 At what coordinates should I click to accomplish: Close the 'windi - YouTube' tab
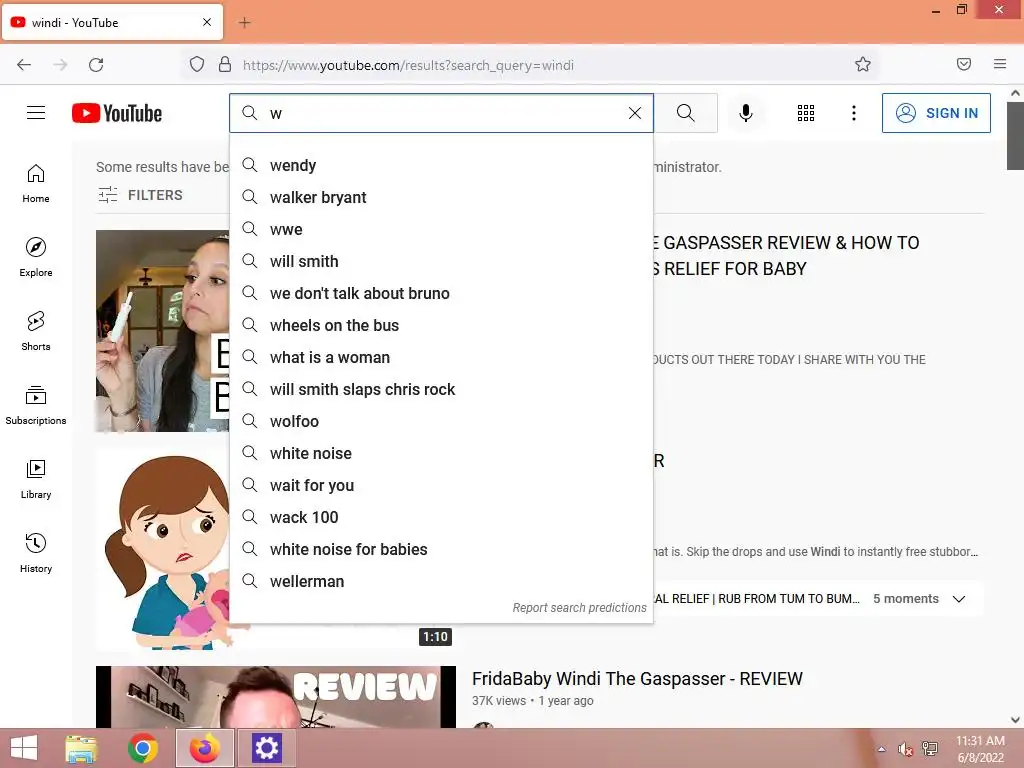pos(207,22)
